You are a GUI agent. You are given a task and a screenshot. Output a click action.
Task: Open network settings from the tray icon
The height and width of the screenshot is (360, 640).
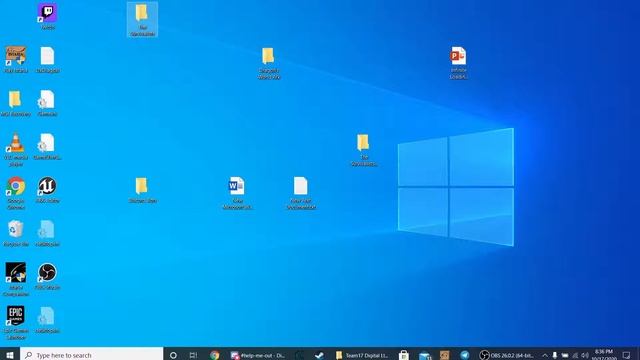tap(575, 355)
